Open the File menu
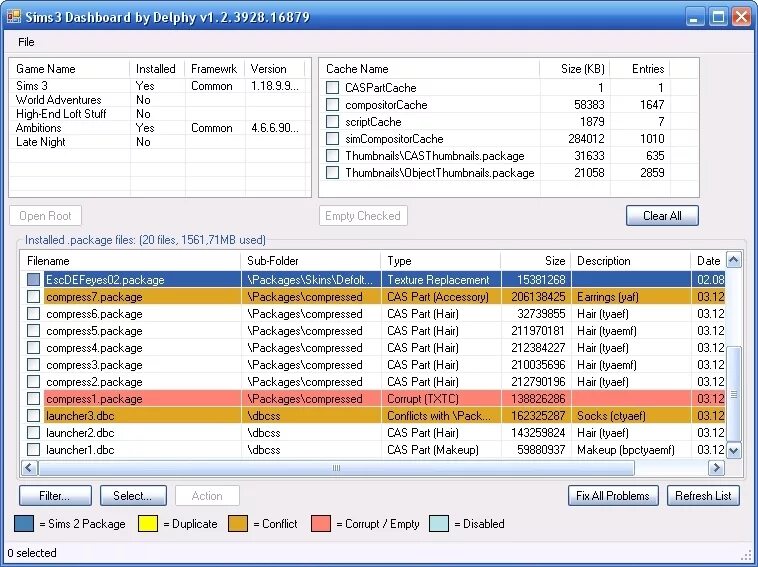758x567 pixels. (x=26, y=42)
